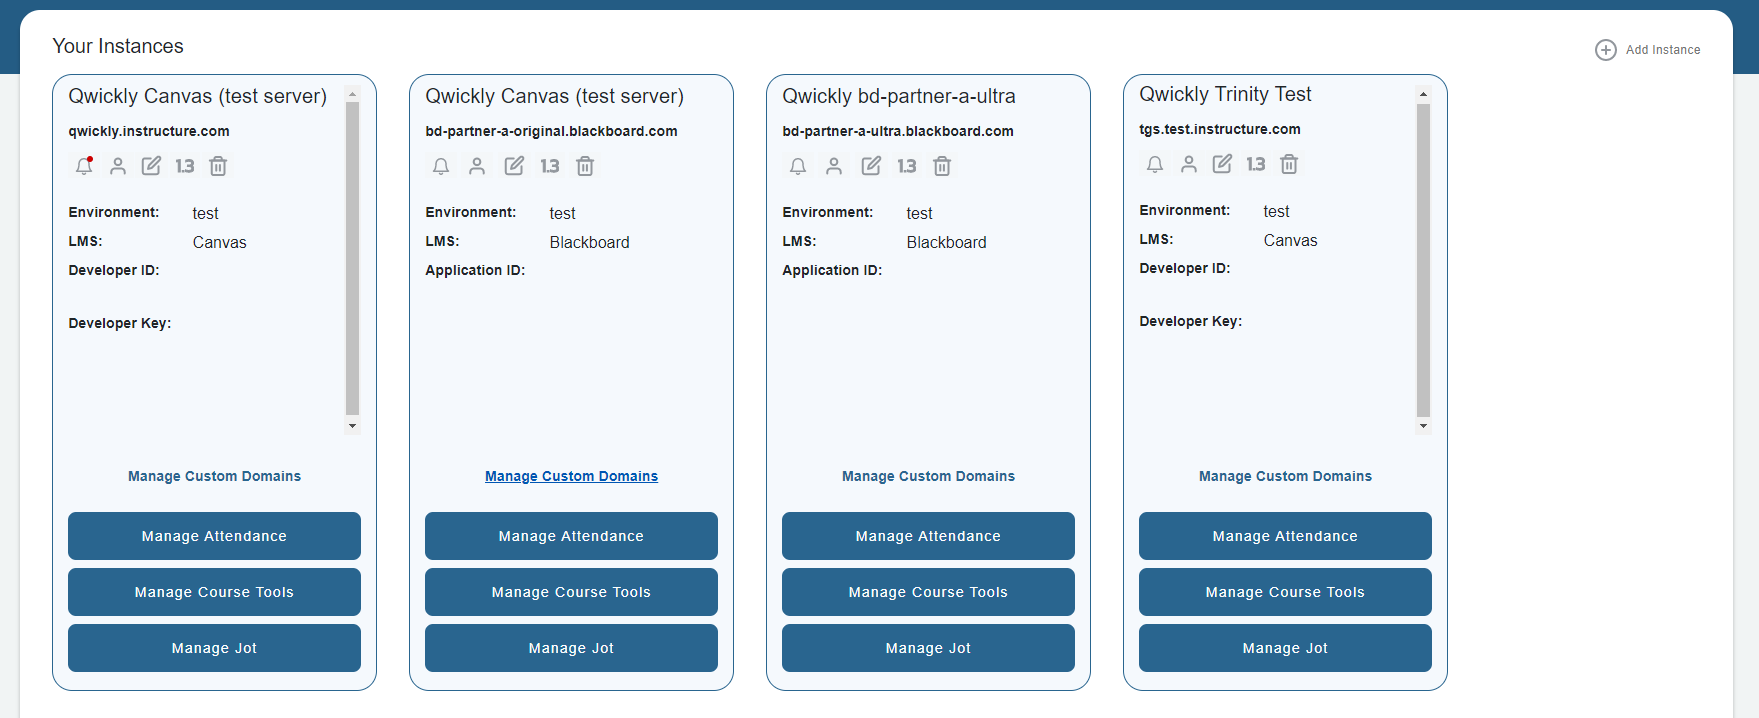Click the 1.3 icon for bd-partner-a-original.blackboard.com

click(x=550, y=166)
